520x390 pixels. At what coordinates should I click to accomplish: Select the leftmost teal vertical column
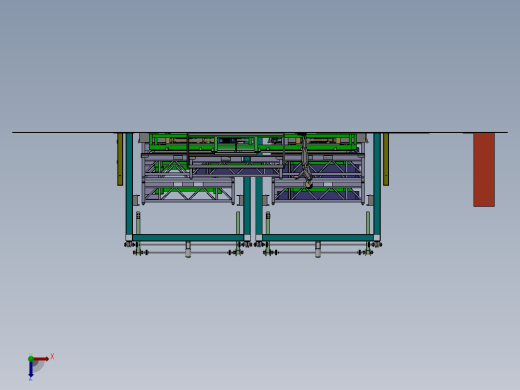[x=129, y=184]
